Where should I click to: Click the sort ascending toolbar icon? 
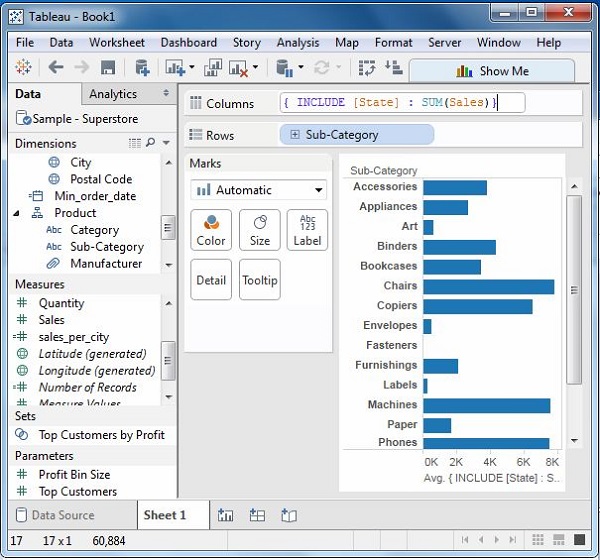tap(393, 68)
